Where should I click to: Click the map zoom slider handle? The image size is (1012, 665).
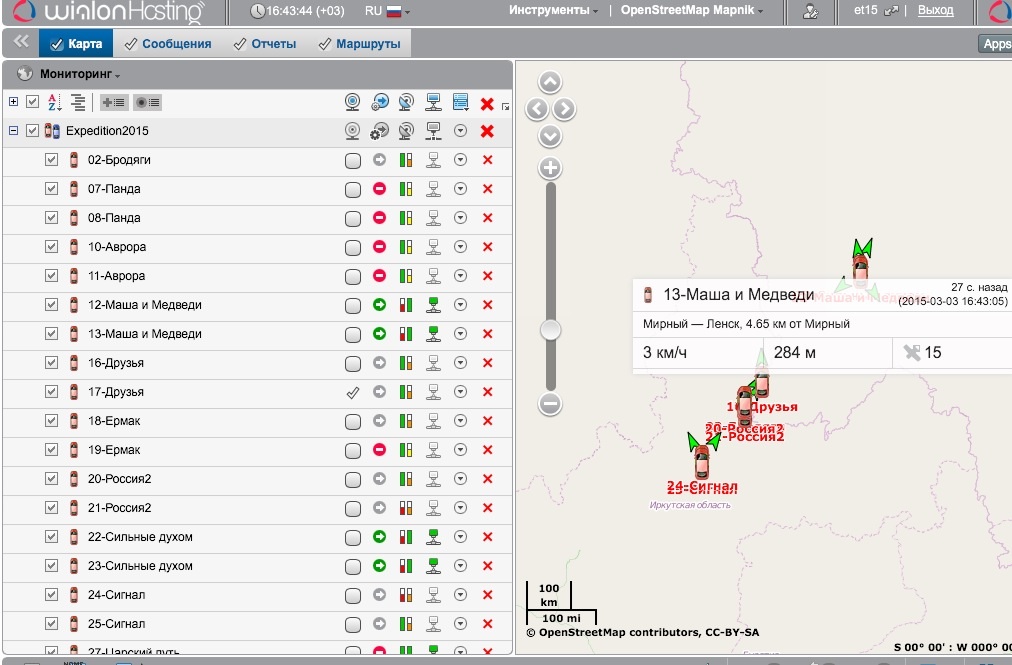tap(549, 330)
